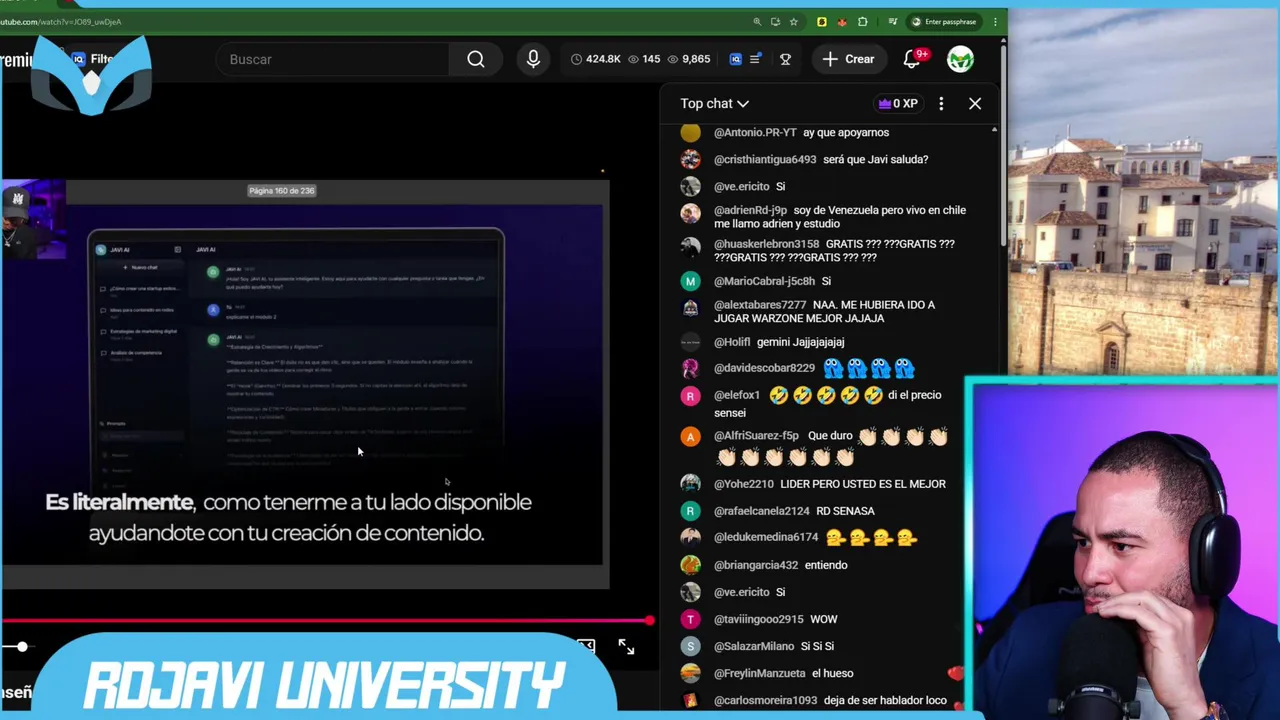This screenshot has height=720, width=1280.
Task: Click username @alextabares7277 in chat
Action: [x=760, y=305]
